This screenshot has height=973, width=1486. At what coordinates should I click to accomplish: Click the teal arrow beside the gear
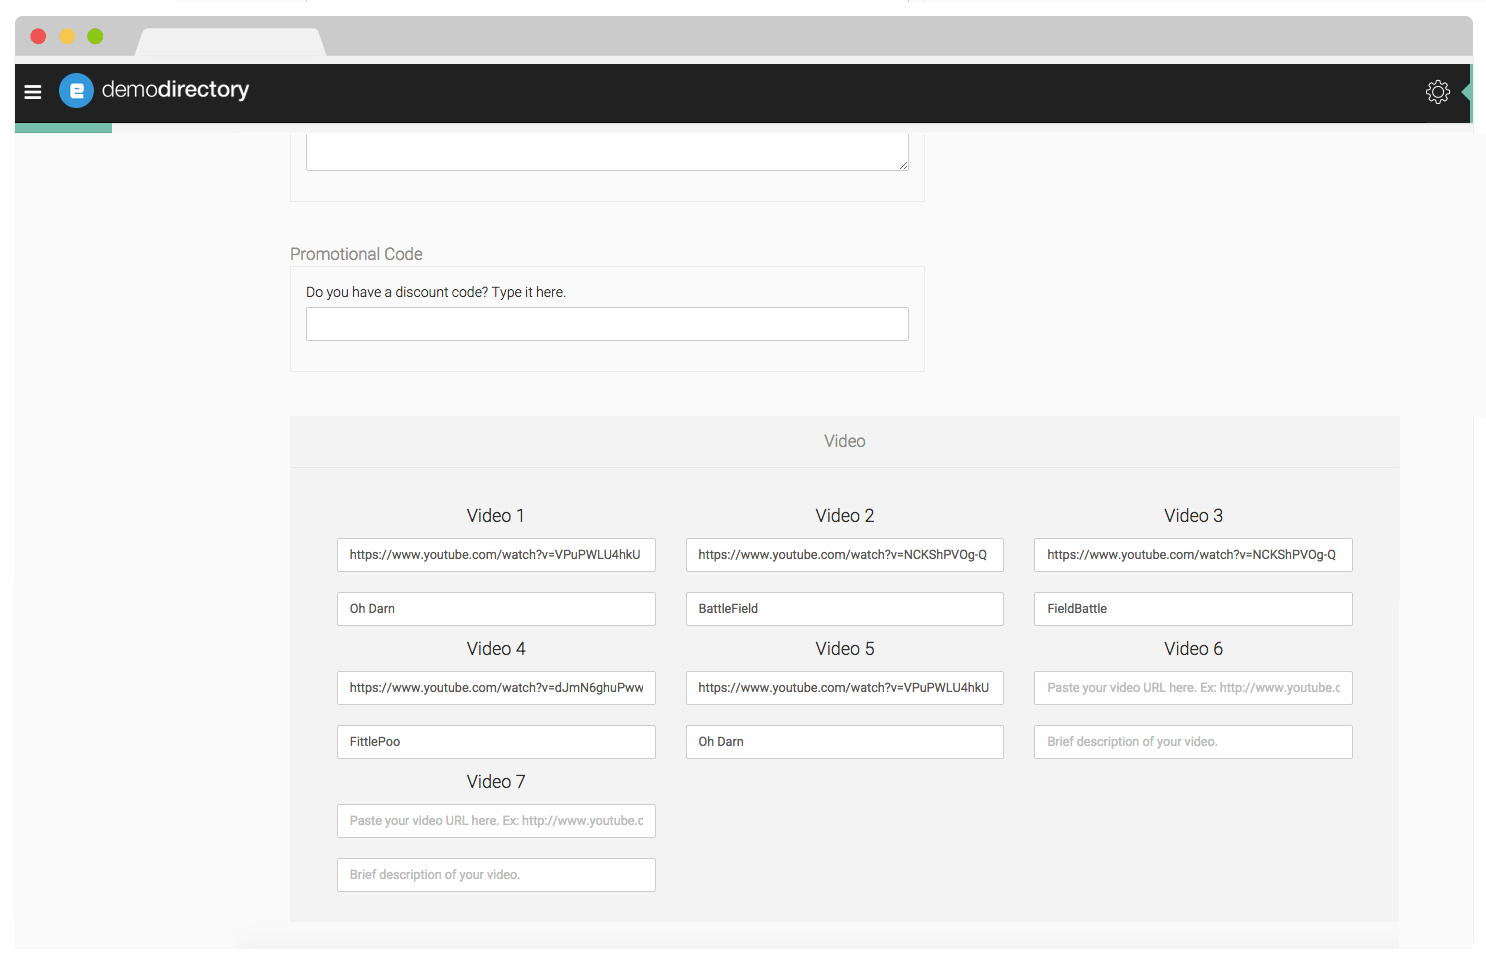coord(1466,92)
